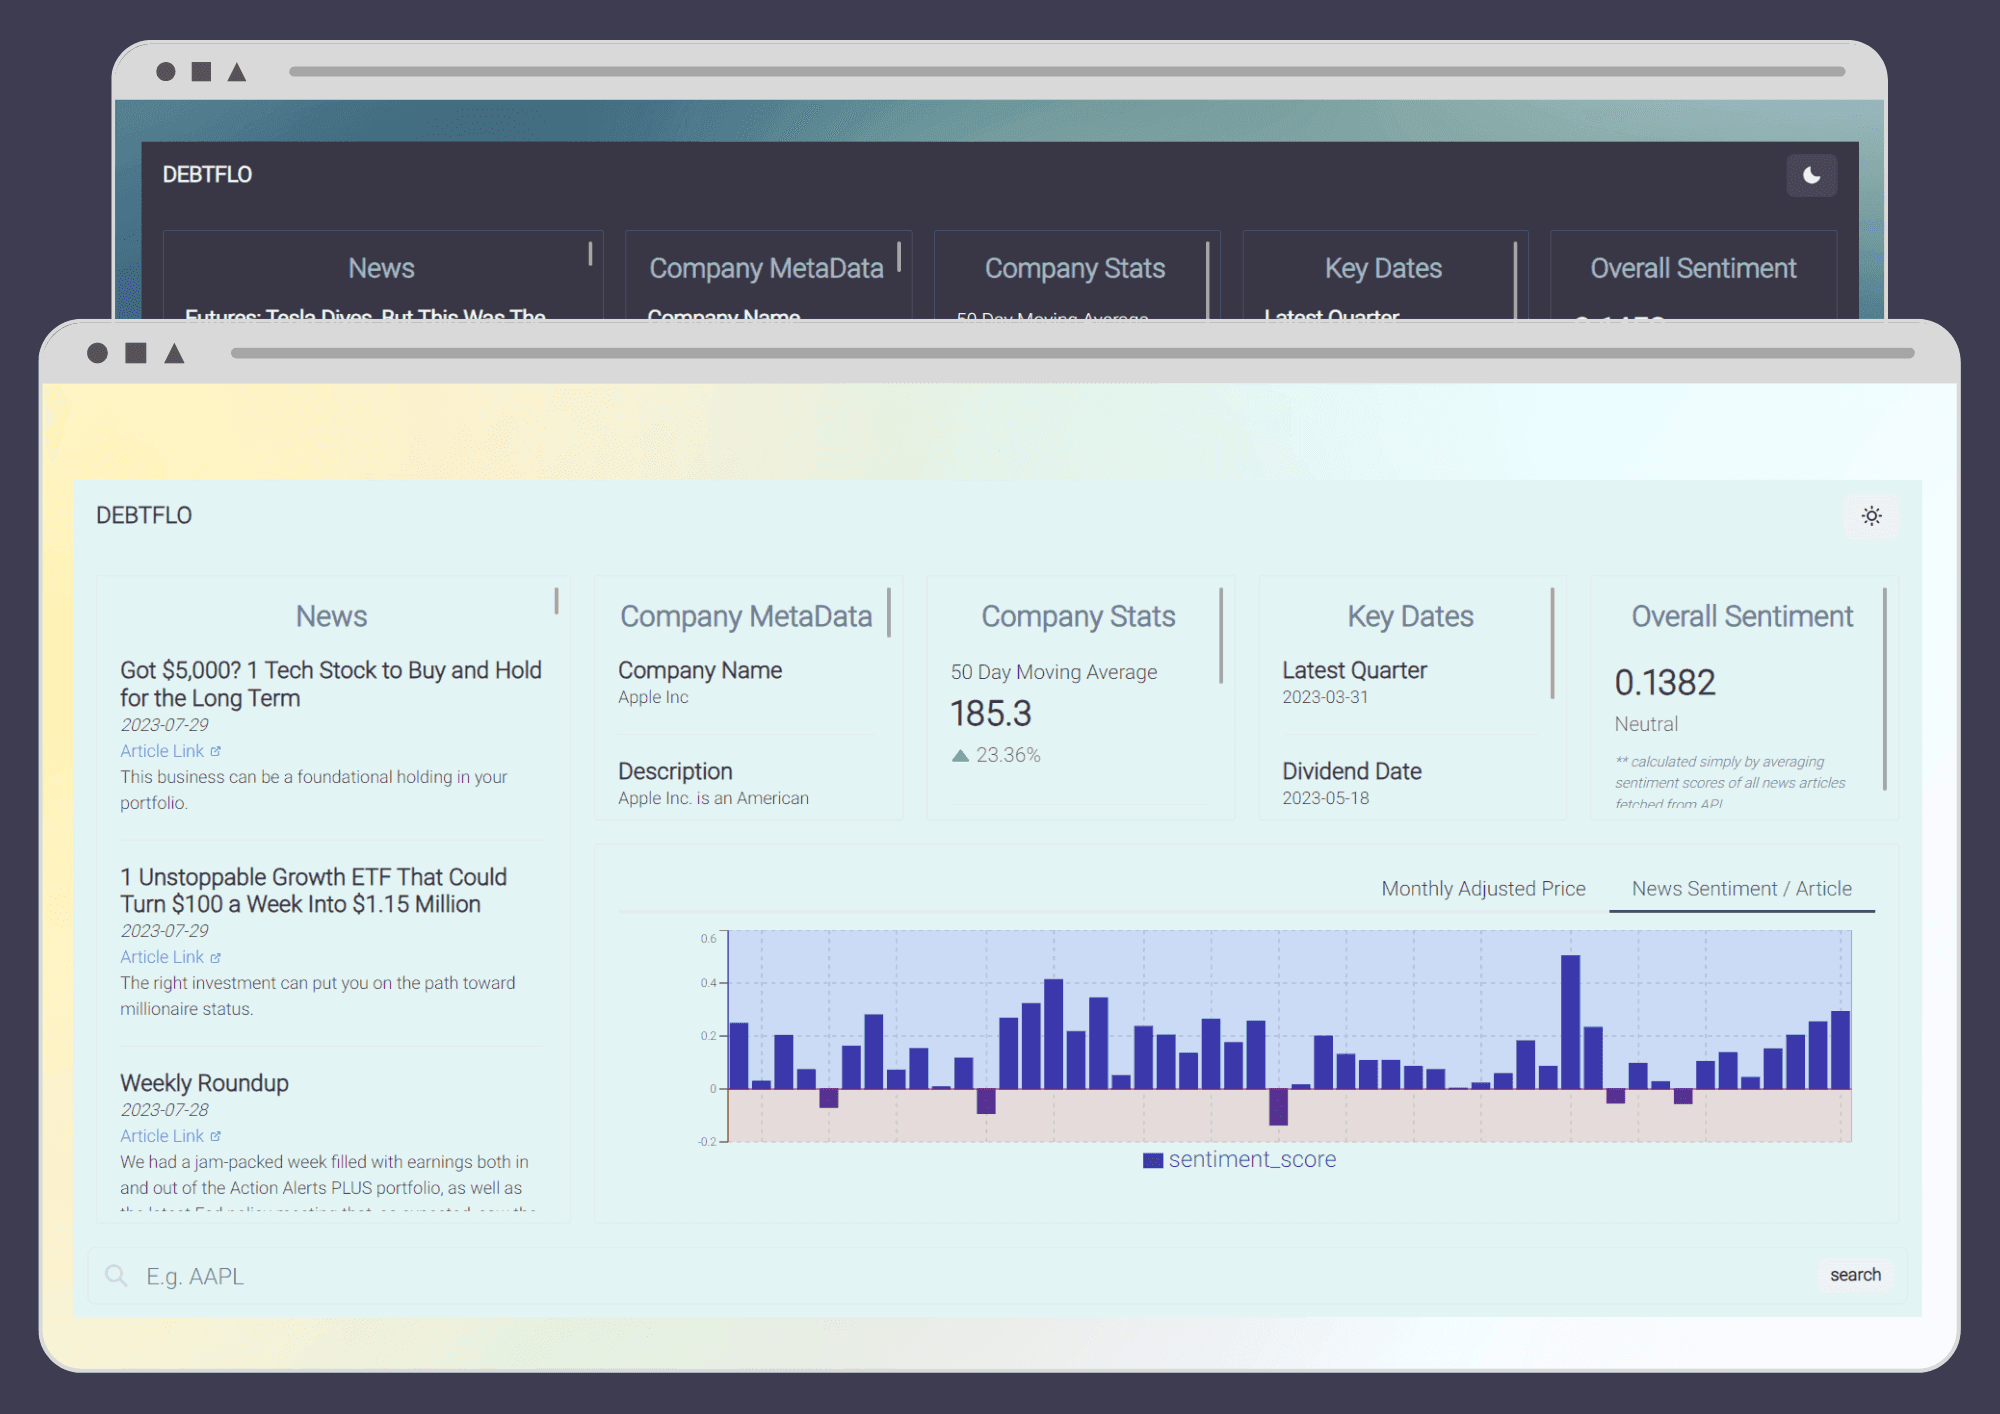
Task: Click '50 Day Moving Average' label in front window
Action: [x=1053, y=672]
